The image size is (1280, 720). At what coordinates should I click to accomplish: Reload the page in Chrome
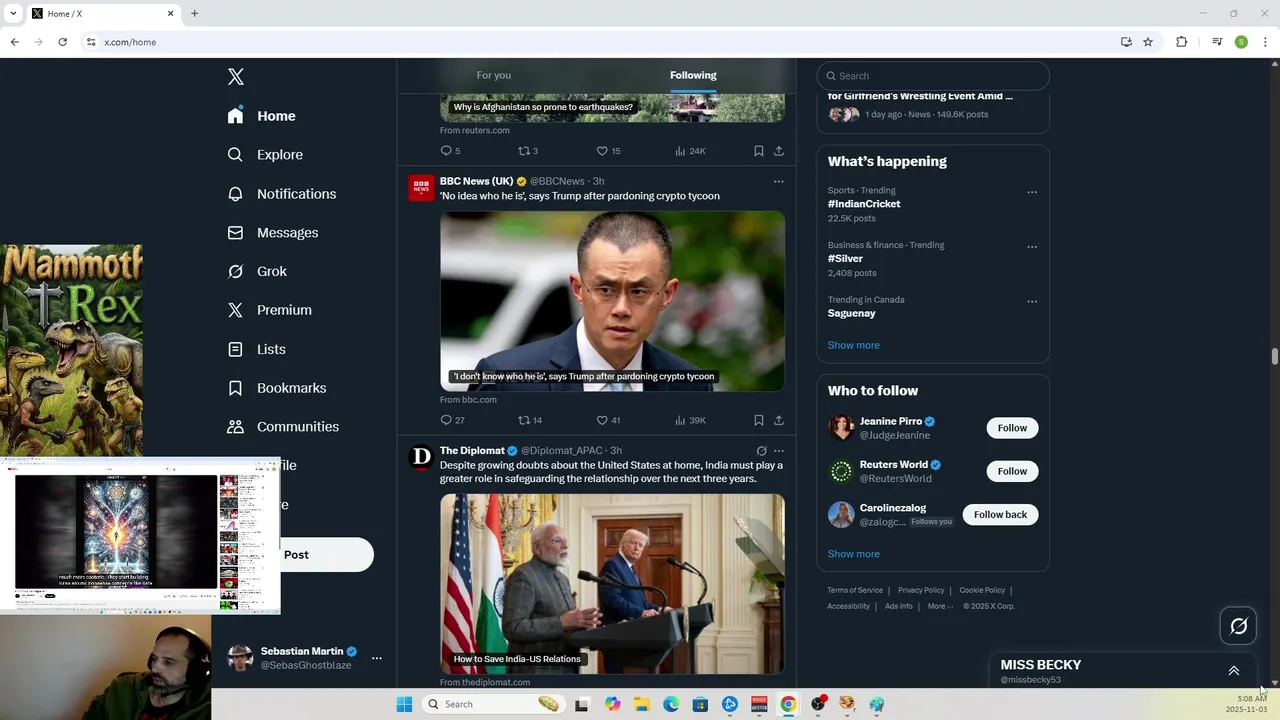point(62,42)
